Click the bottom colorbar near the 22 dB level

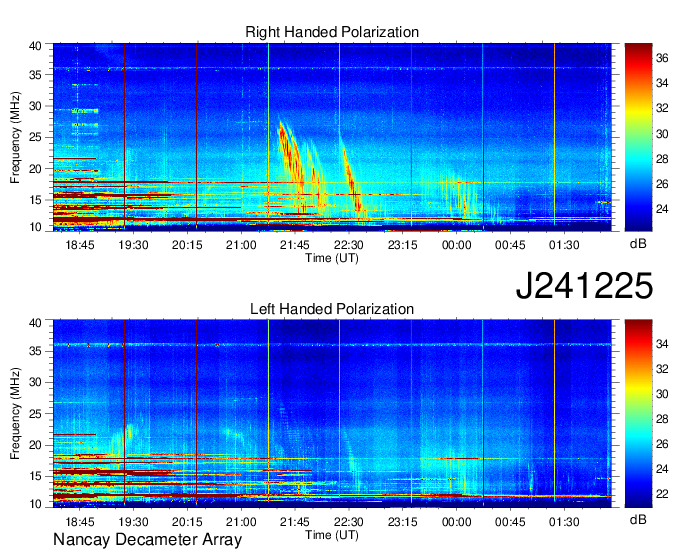[638, 494]
